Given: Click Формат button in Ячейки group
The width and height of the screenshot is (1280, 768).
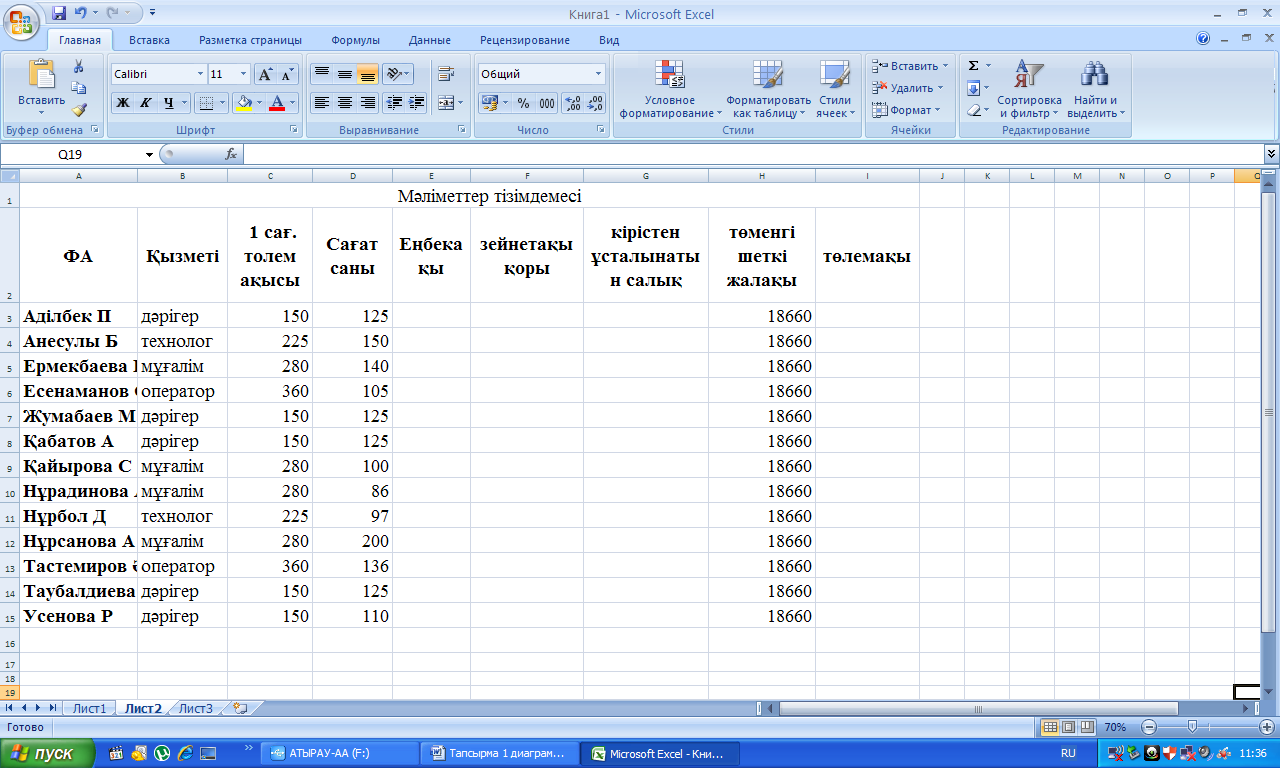Looking at the screenshot, I should pos(905,110).
